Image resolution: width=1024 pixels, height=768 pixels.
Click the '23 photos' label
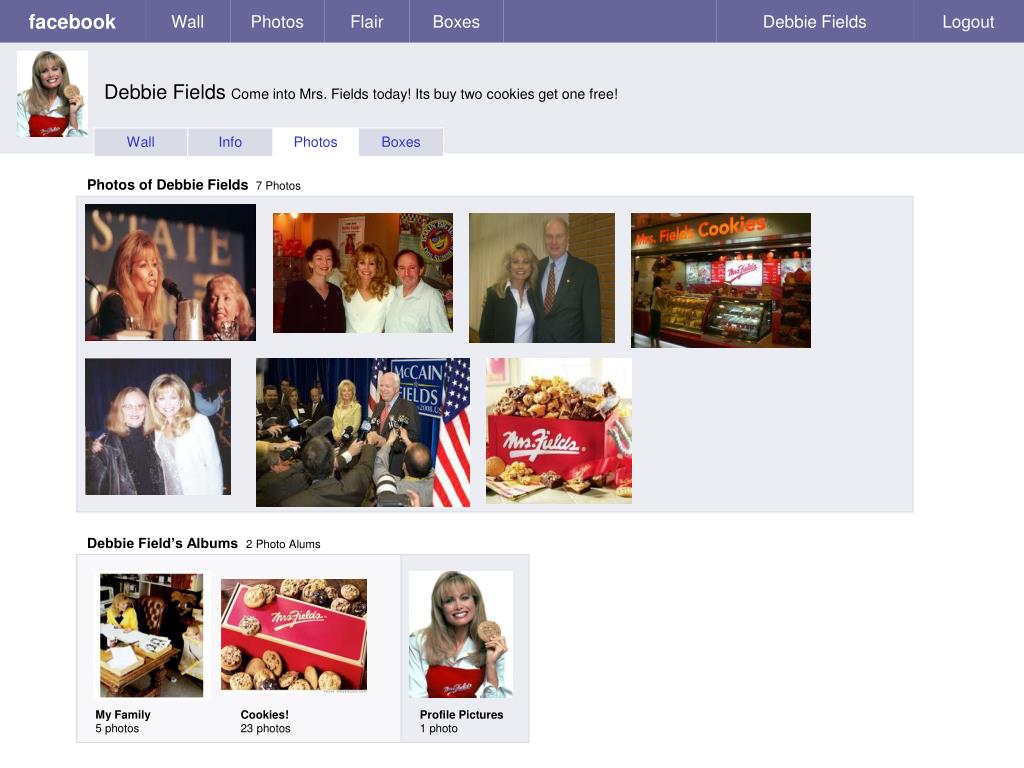pos(265,728)
